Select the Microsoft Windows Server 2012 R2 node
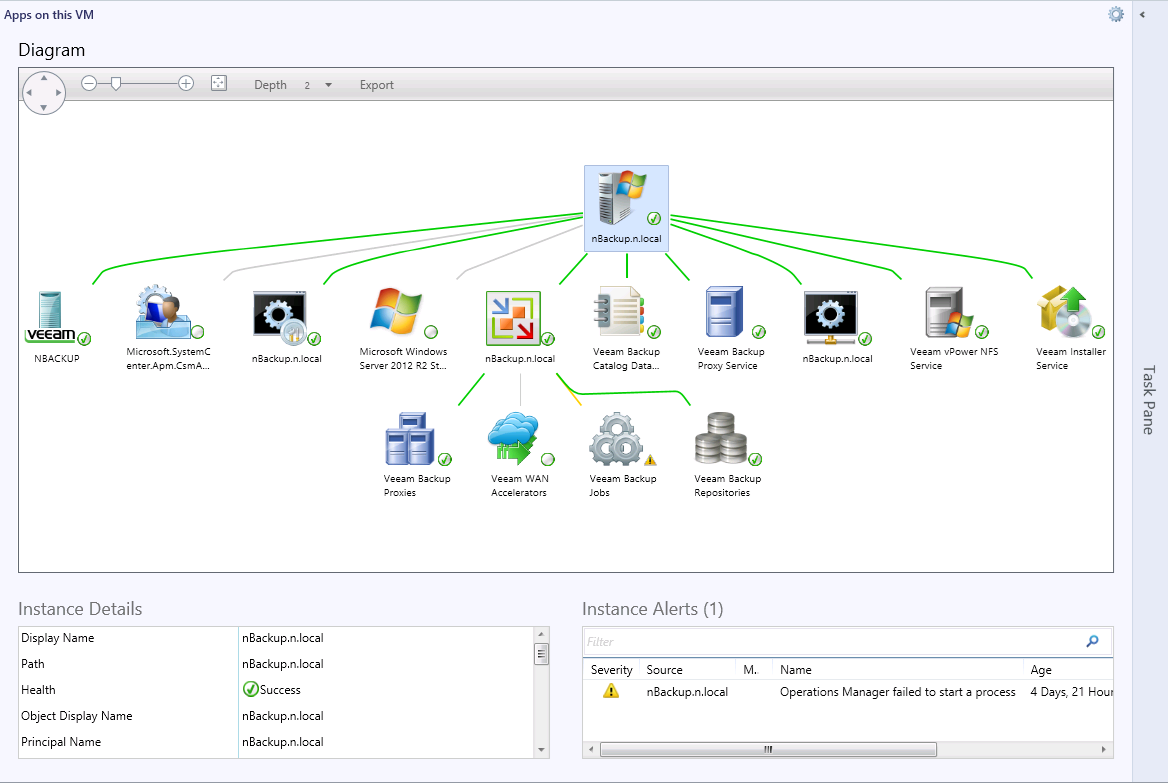1168x783 pixels. click(x=403, y=328)
